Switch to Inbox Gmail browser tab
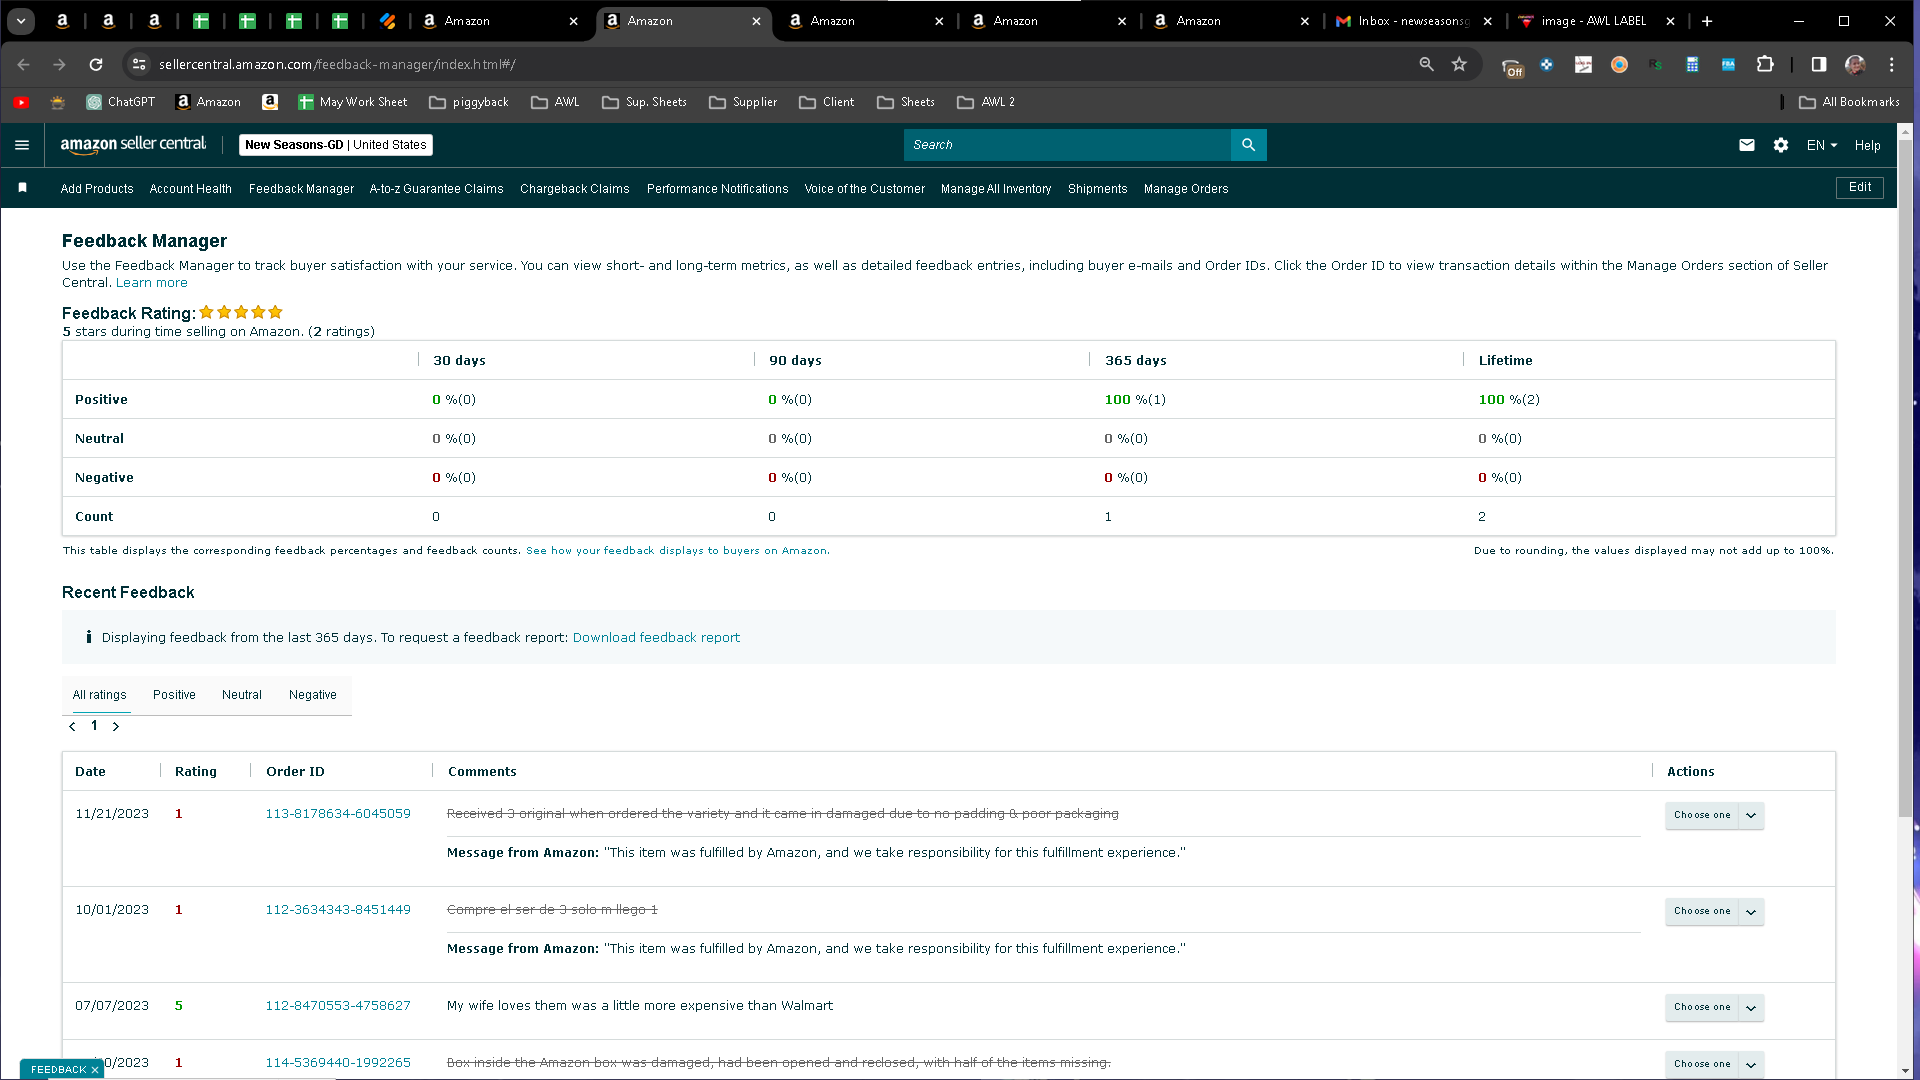The image size is (1920, 1080). (1413, 21)
